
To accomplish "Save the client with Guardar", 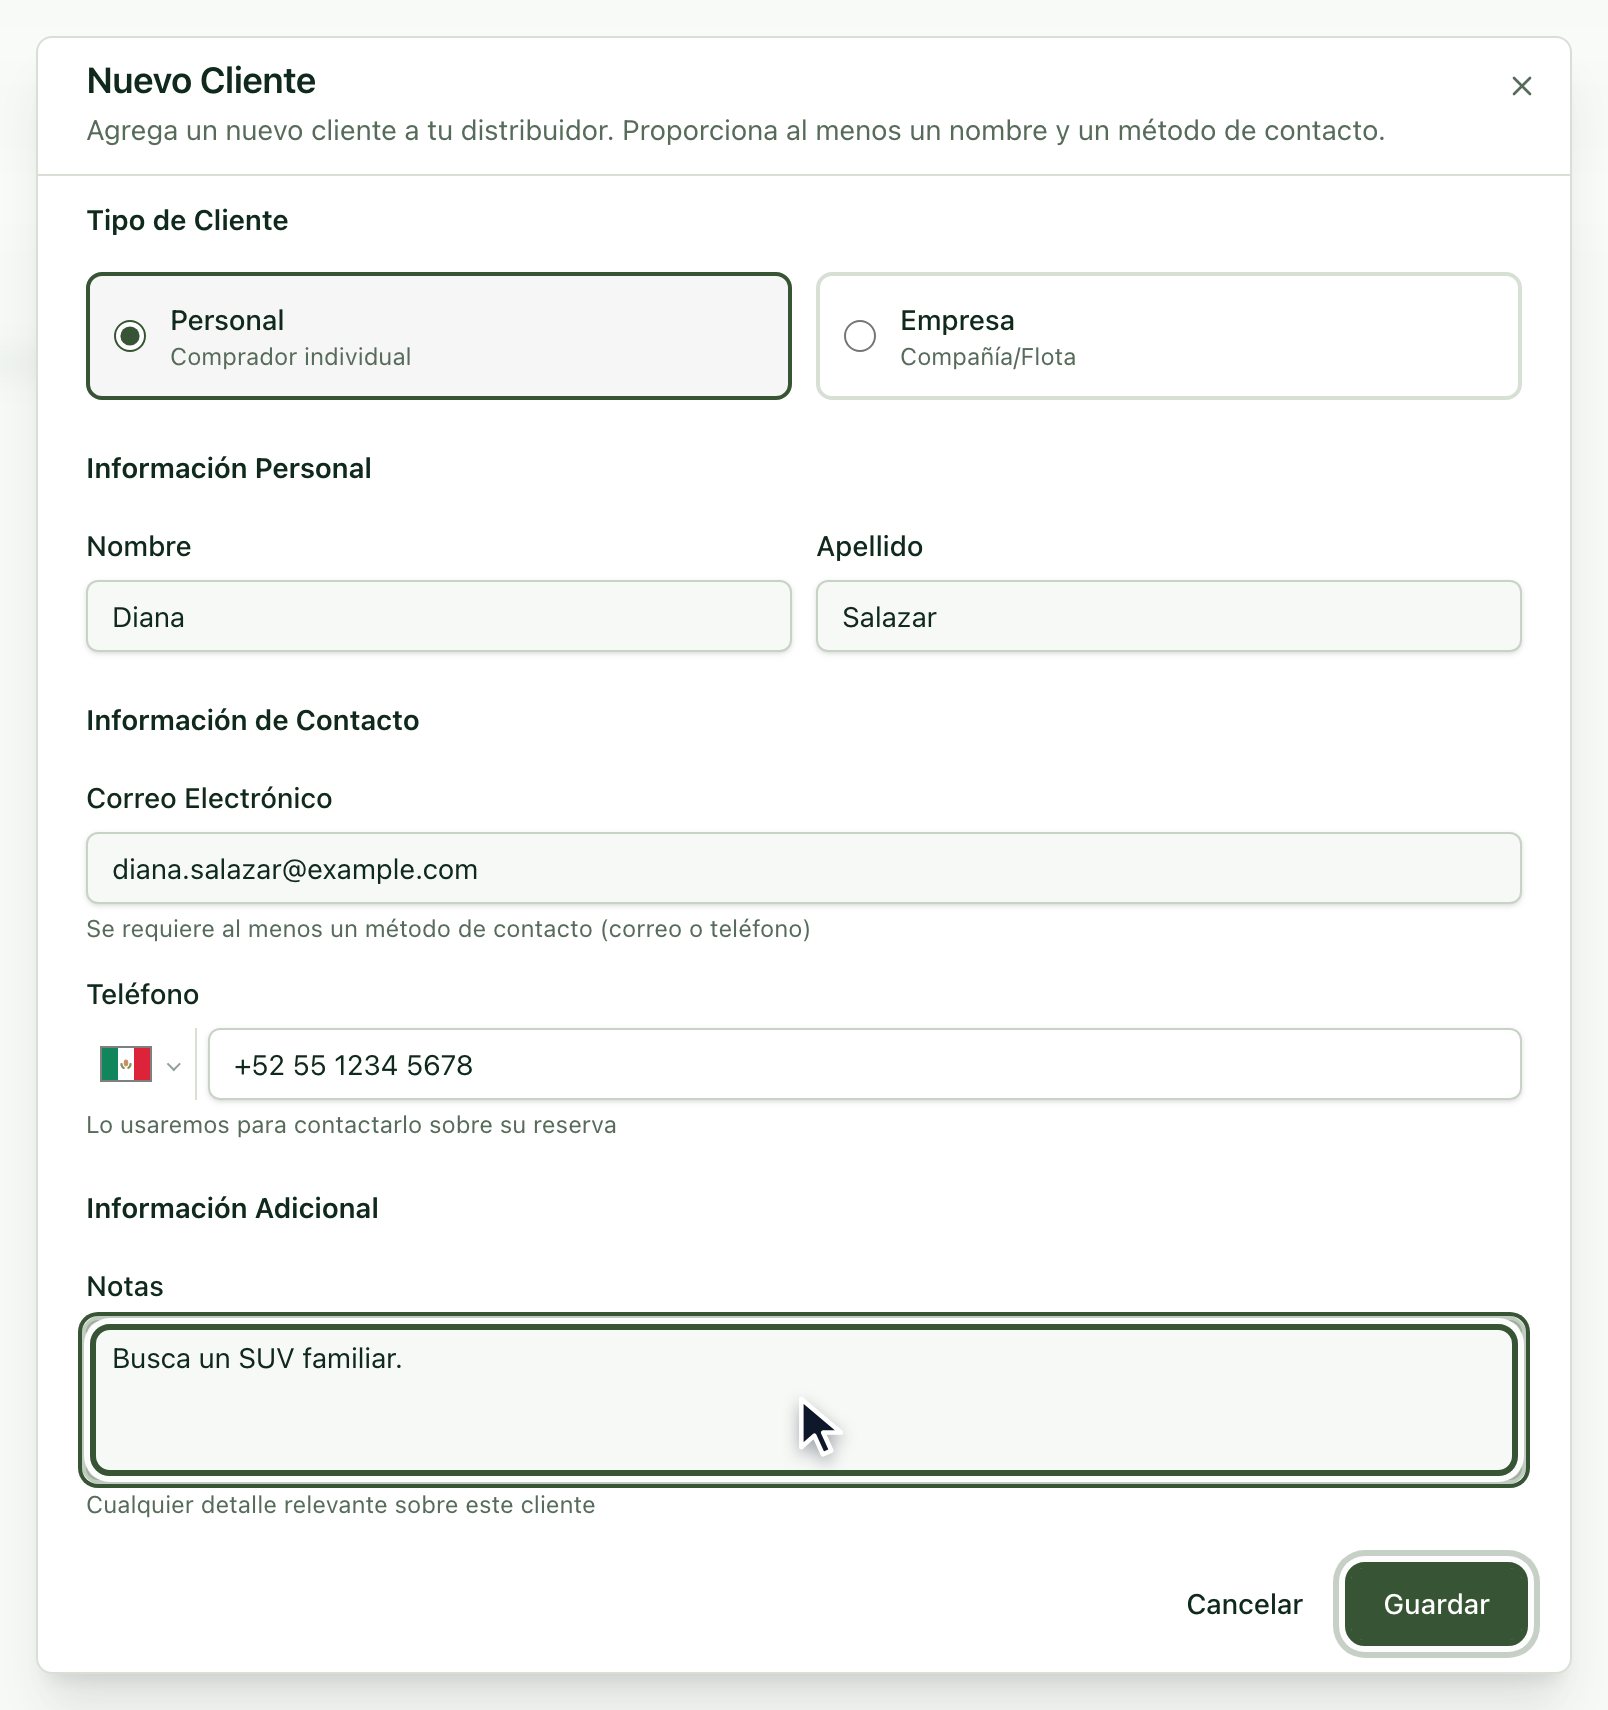I will [x=1436, y=1604].
